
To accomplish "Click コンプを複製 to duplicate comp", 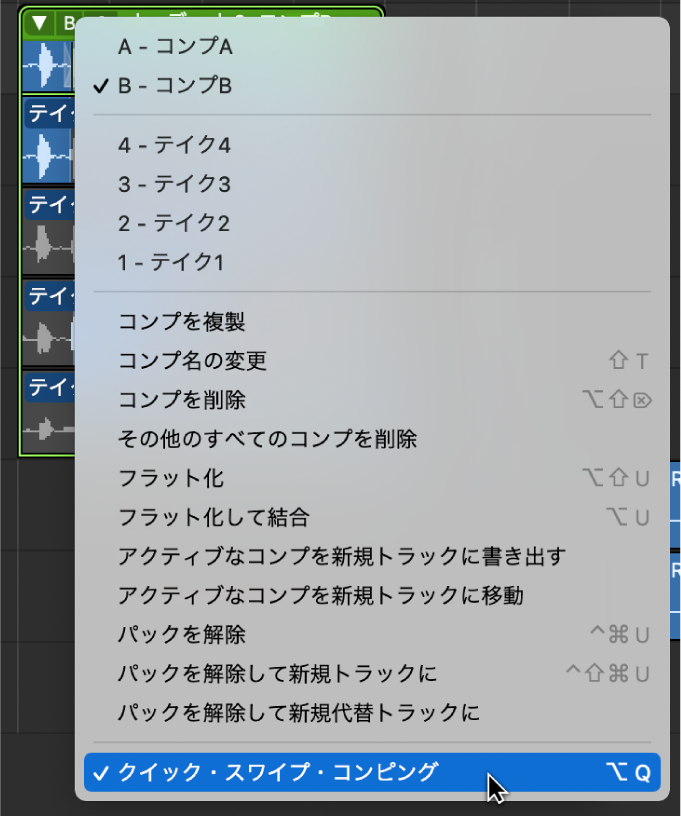I will point(372,322).
